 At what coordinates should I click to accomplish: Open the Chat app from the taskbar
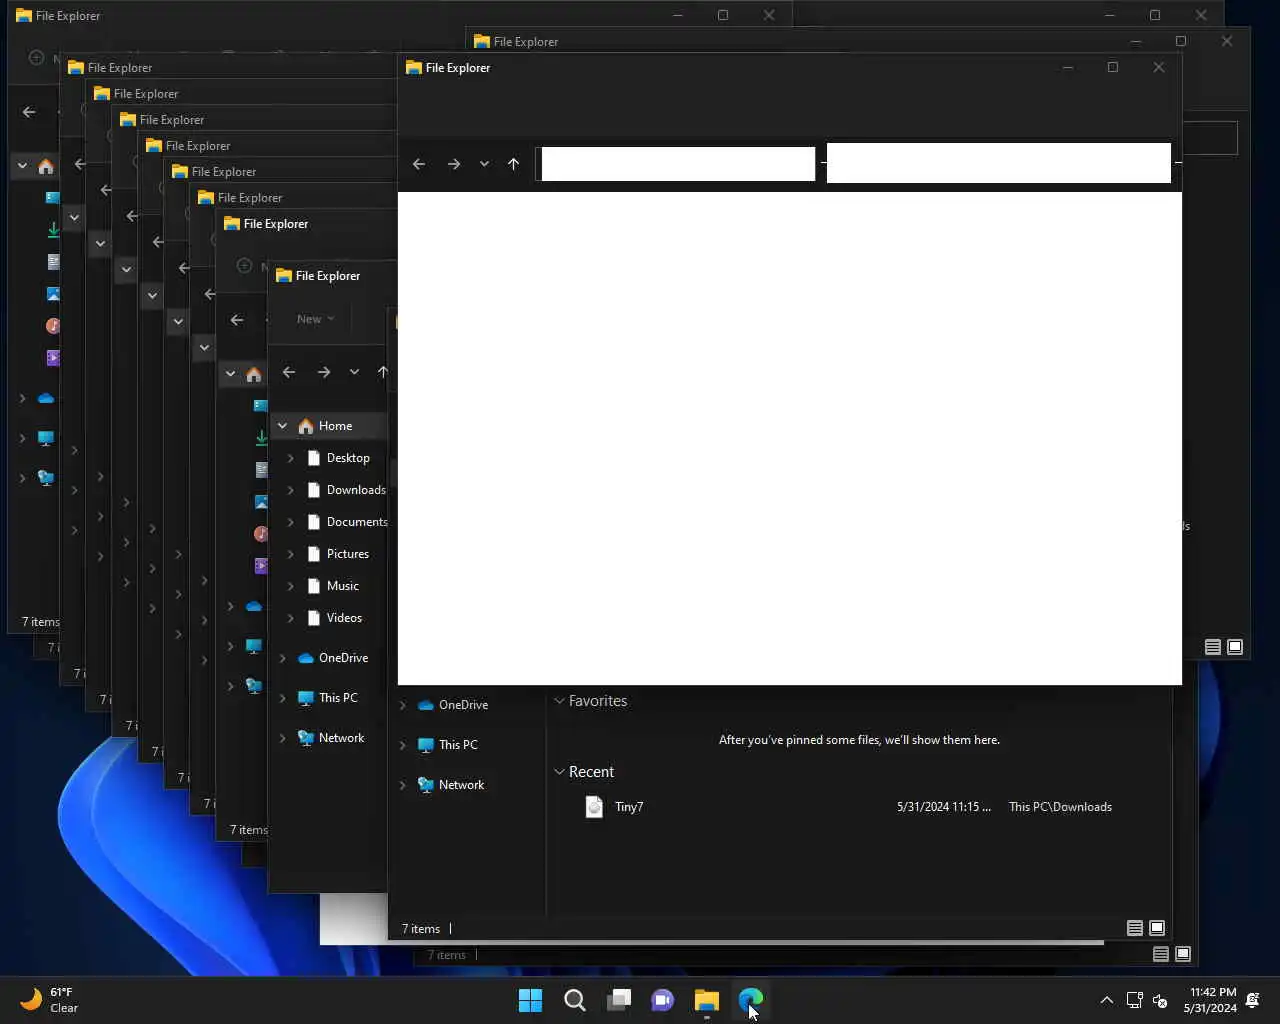pyautogui.click(x=663, y=1000)
